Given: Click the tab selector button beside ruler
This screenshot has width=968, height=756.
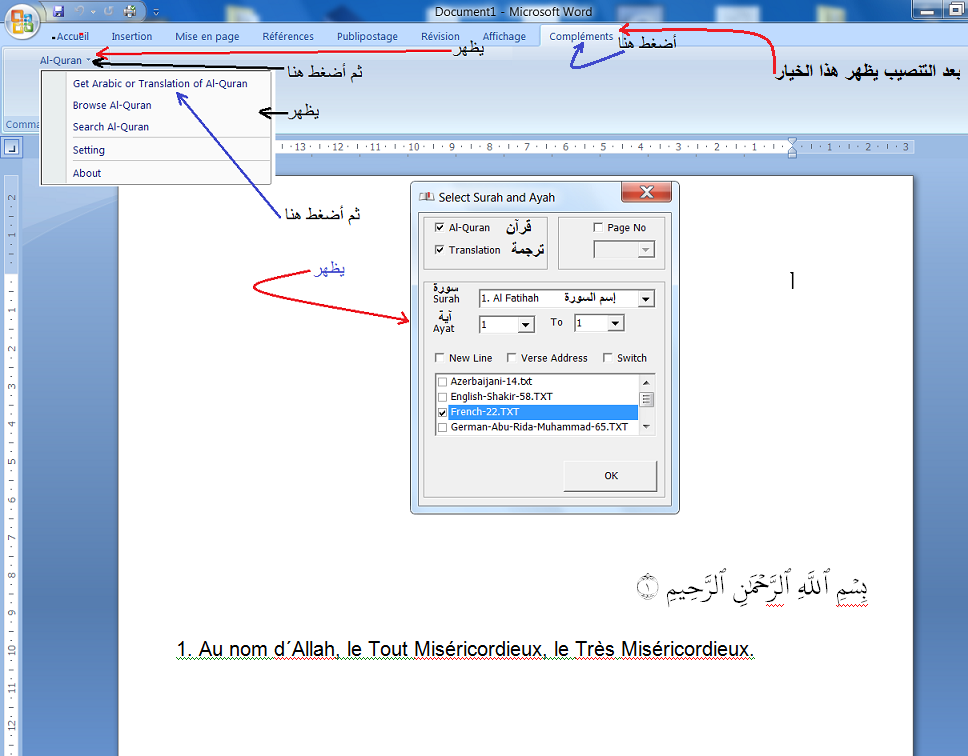Looking at the screenshot, I should [x=12, y=147].
